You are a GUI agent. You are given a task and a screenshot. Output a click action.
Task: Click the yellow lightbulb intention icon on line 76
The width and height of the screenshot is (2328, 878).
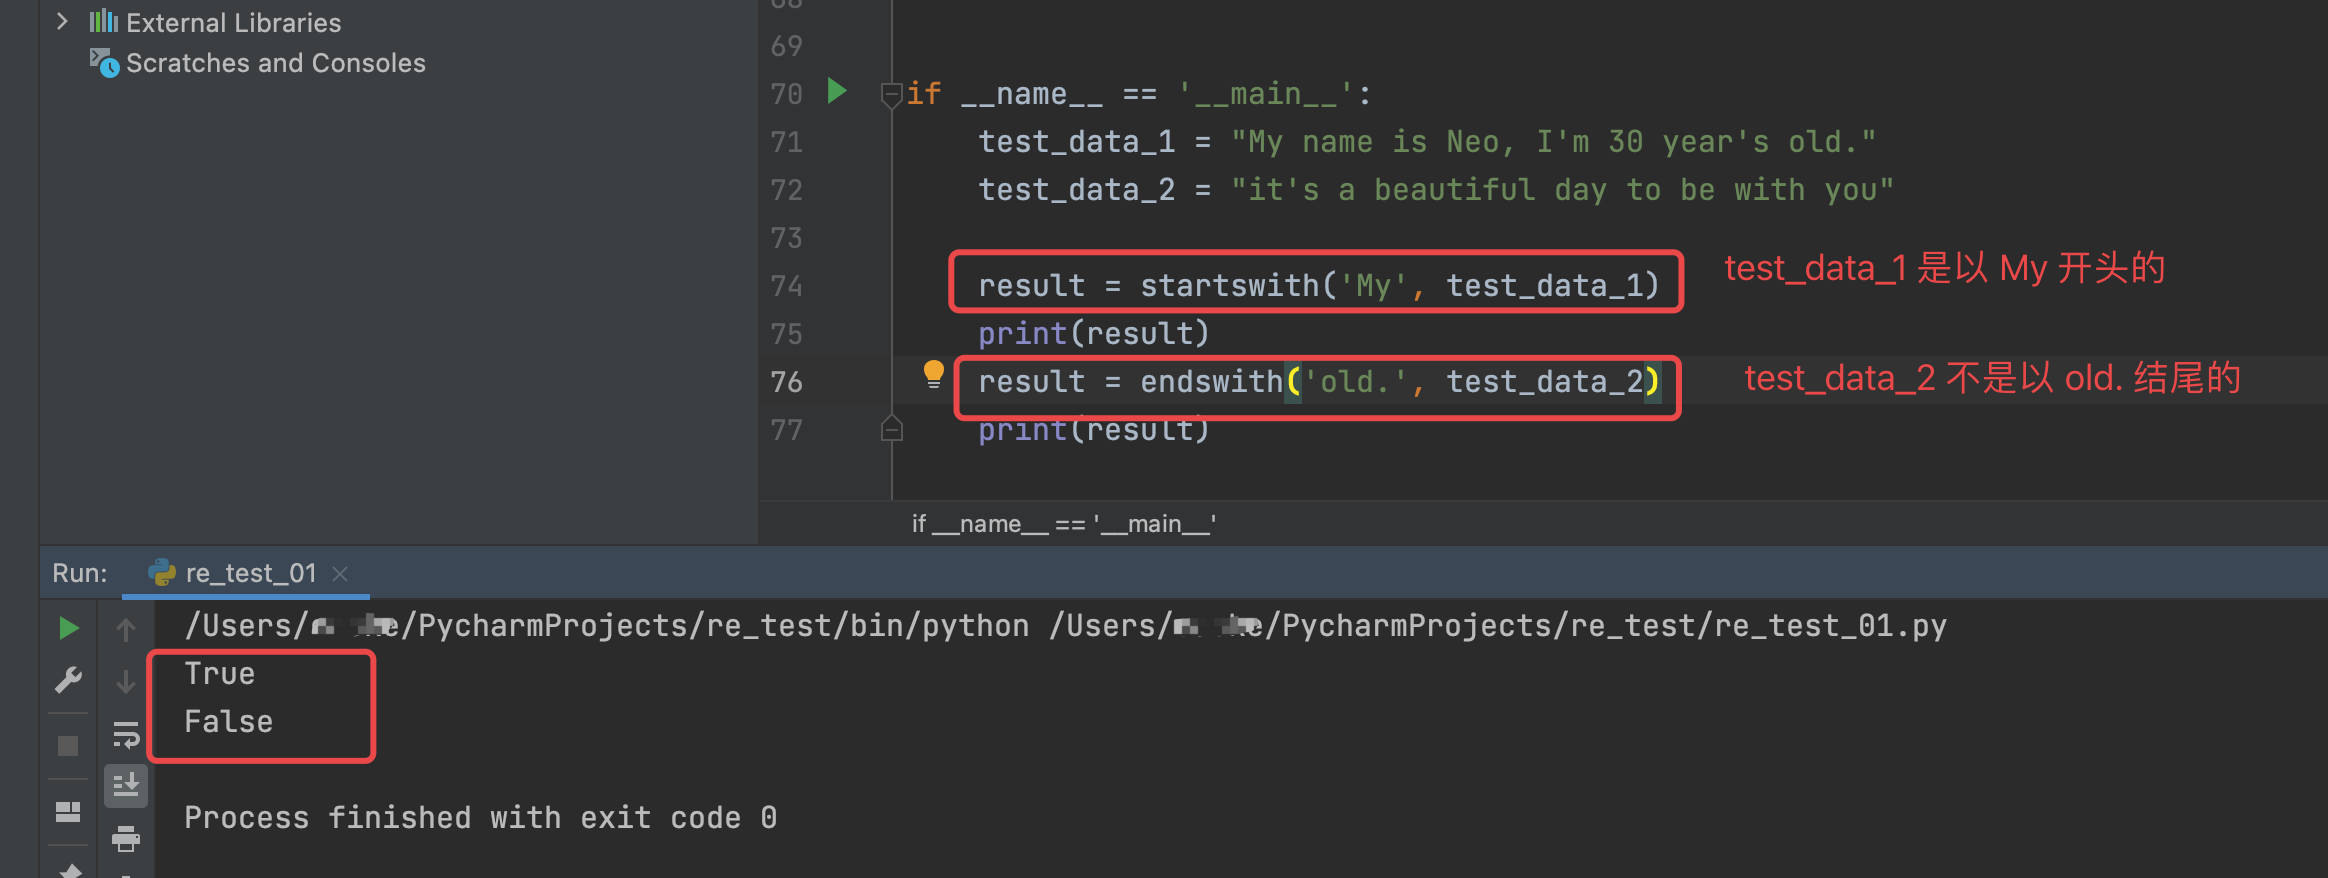[933, 375]
